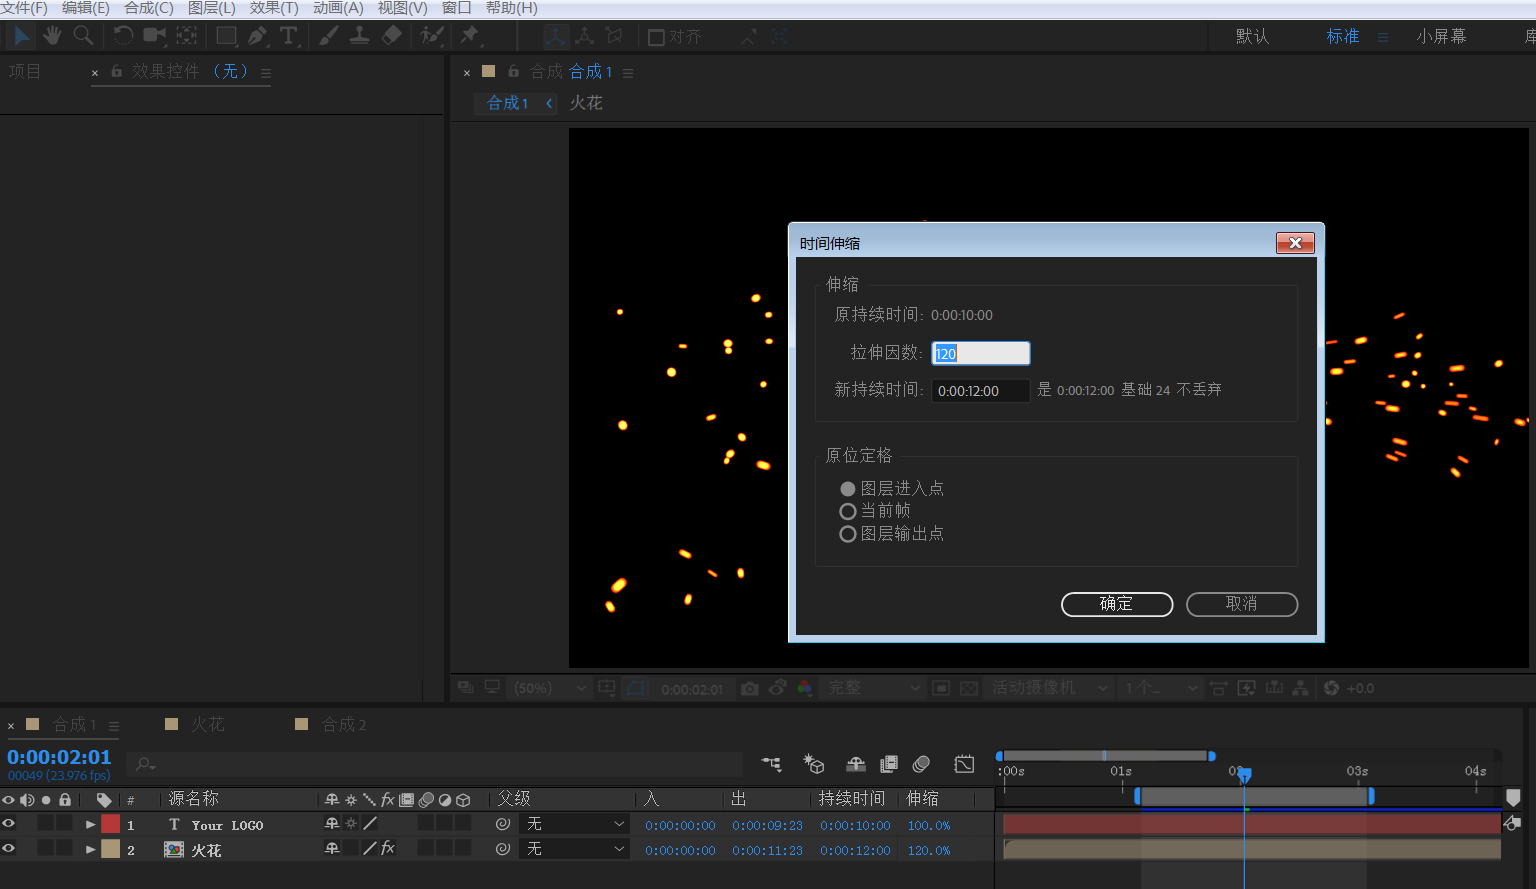Switch to the 合成 2 tab
This screenshot has height=889, width=1536.
point(344,723)
